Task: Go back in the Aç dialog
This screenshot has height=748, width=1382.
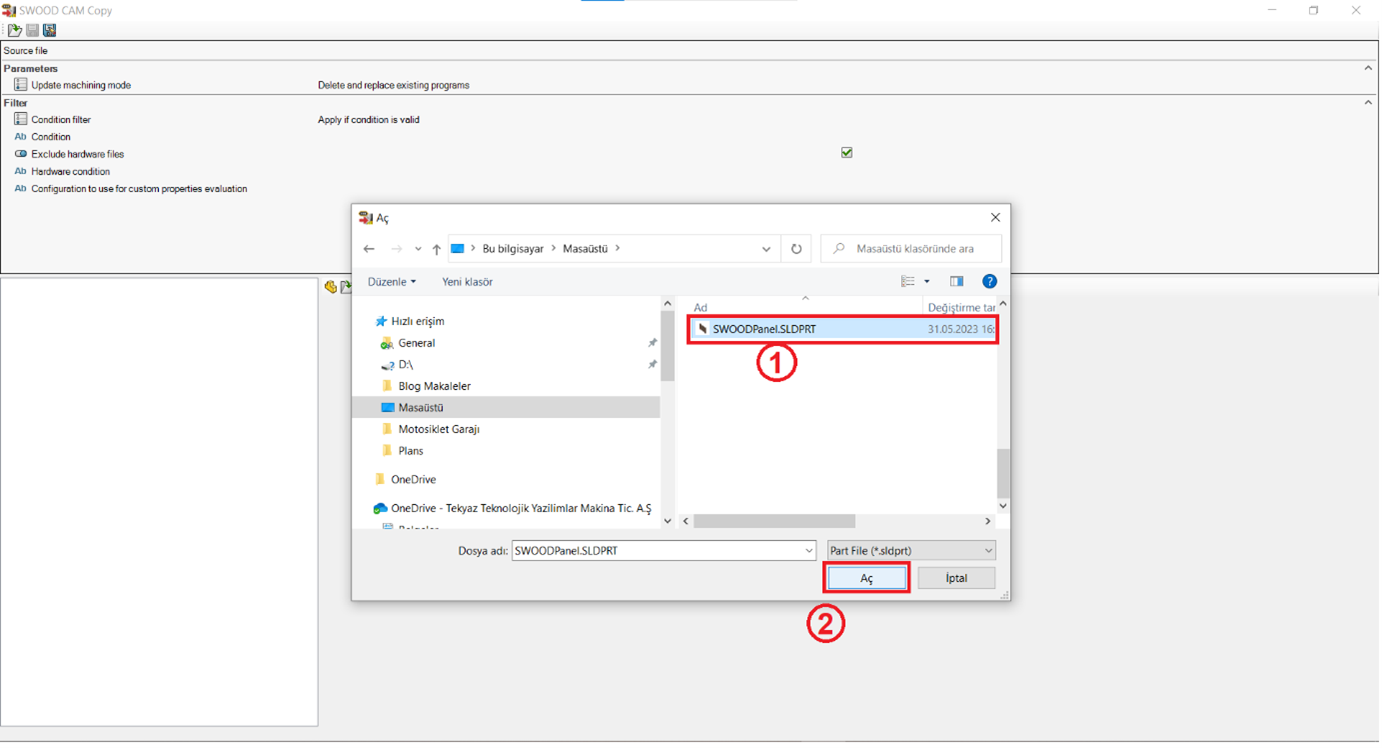Action: (x=369, y=249)
